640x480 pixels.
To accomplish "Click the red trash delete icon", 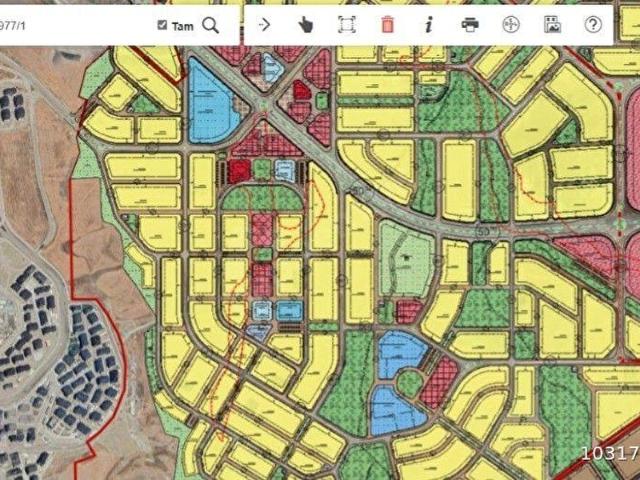I will 387,25.
